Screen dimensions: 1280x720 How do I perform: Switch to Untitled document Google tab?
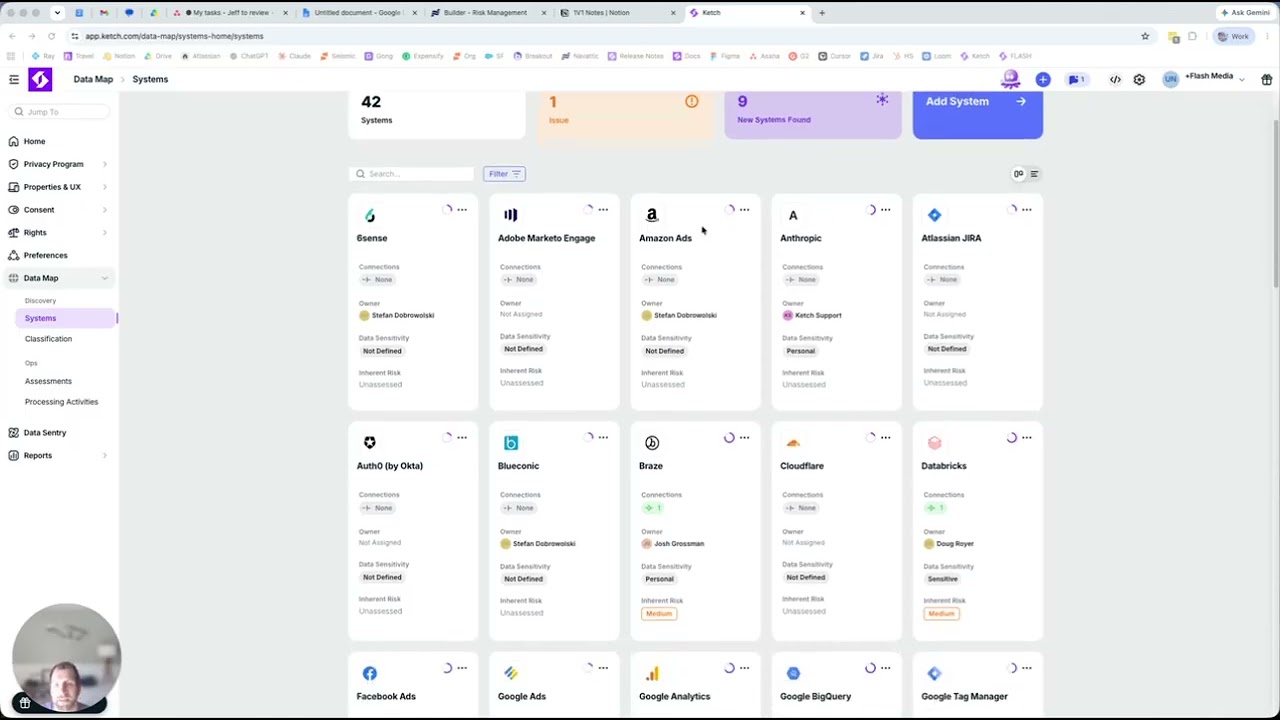coord(358,13)
